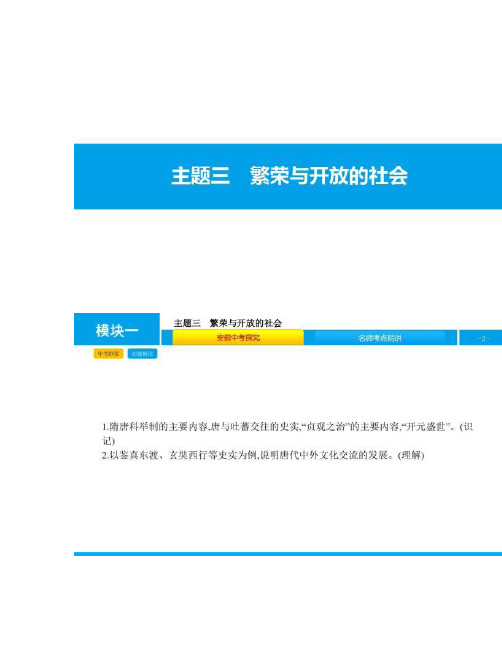Click the small yellow 中考纲要 button

[x=108, y=353]
